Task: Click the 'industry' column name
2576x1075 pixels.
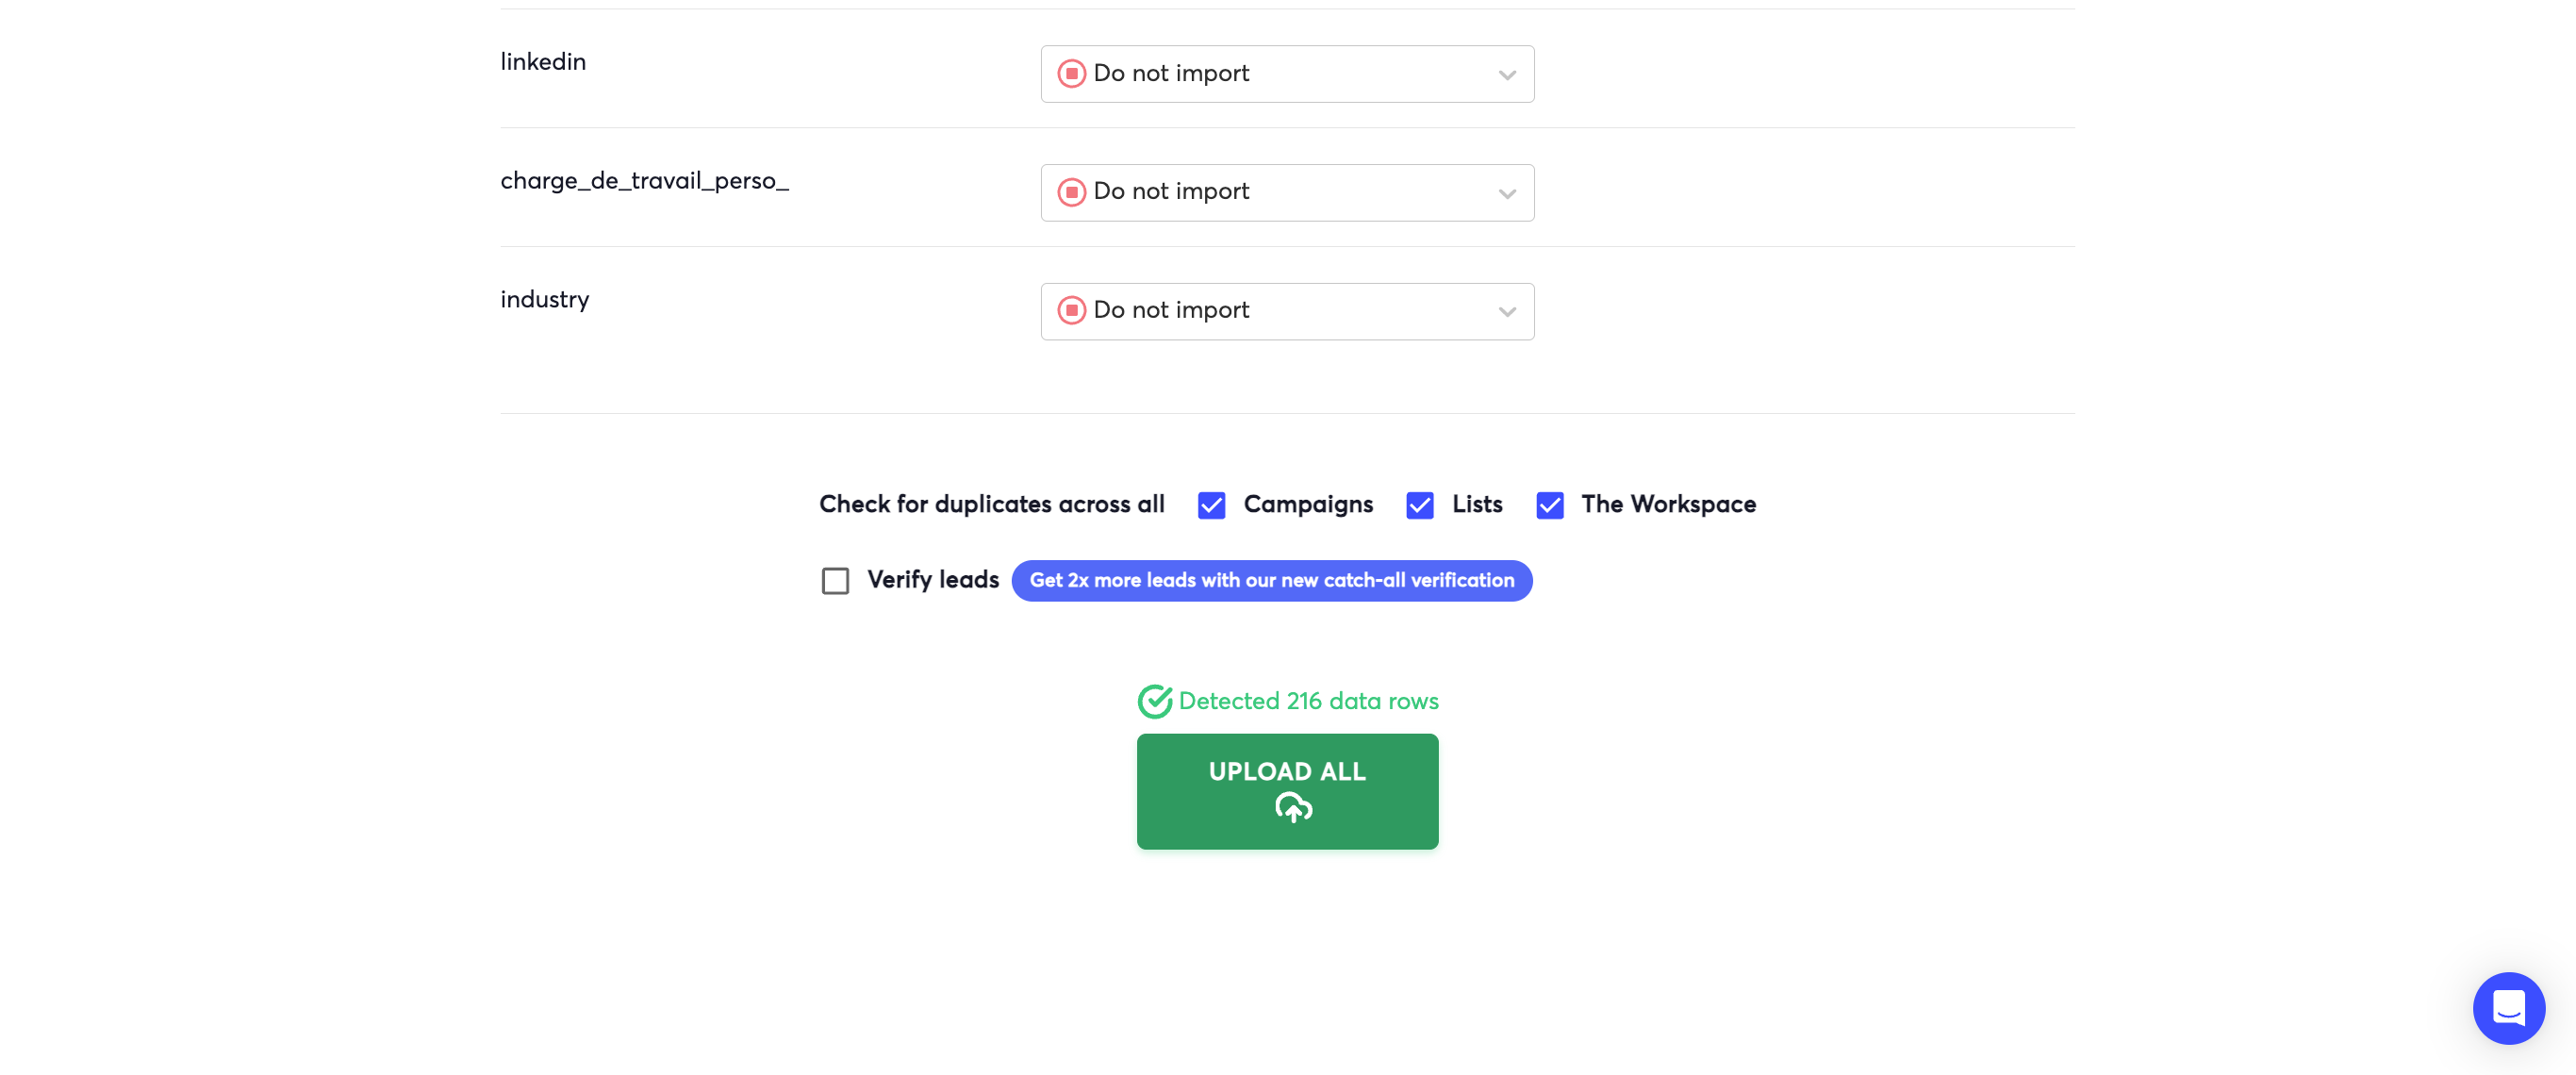Action: (x=545, y=300)
